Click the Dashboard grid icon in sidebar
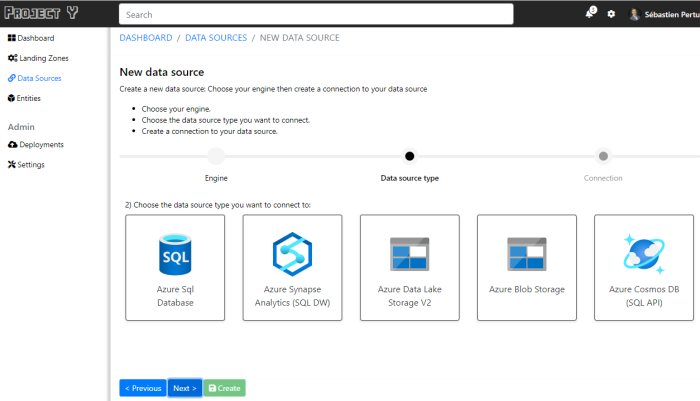 (x=12, y=38)
